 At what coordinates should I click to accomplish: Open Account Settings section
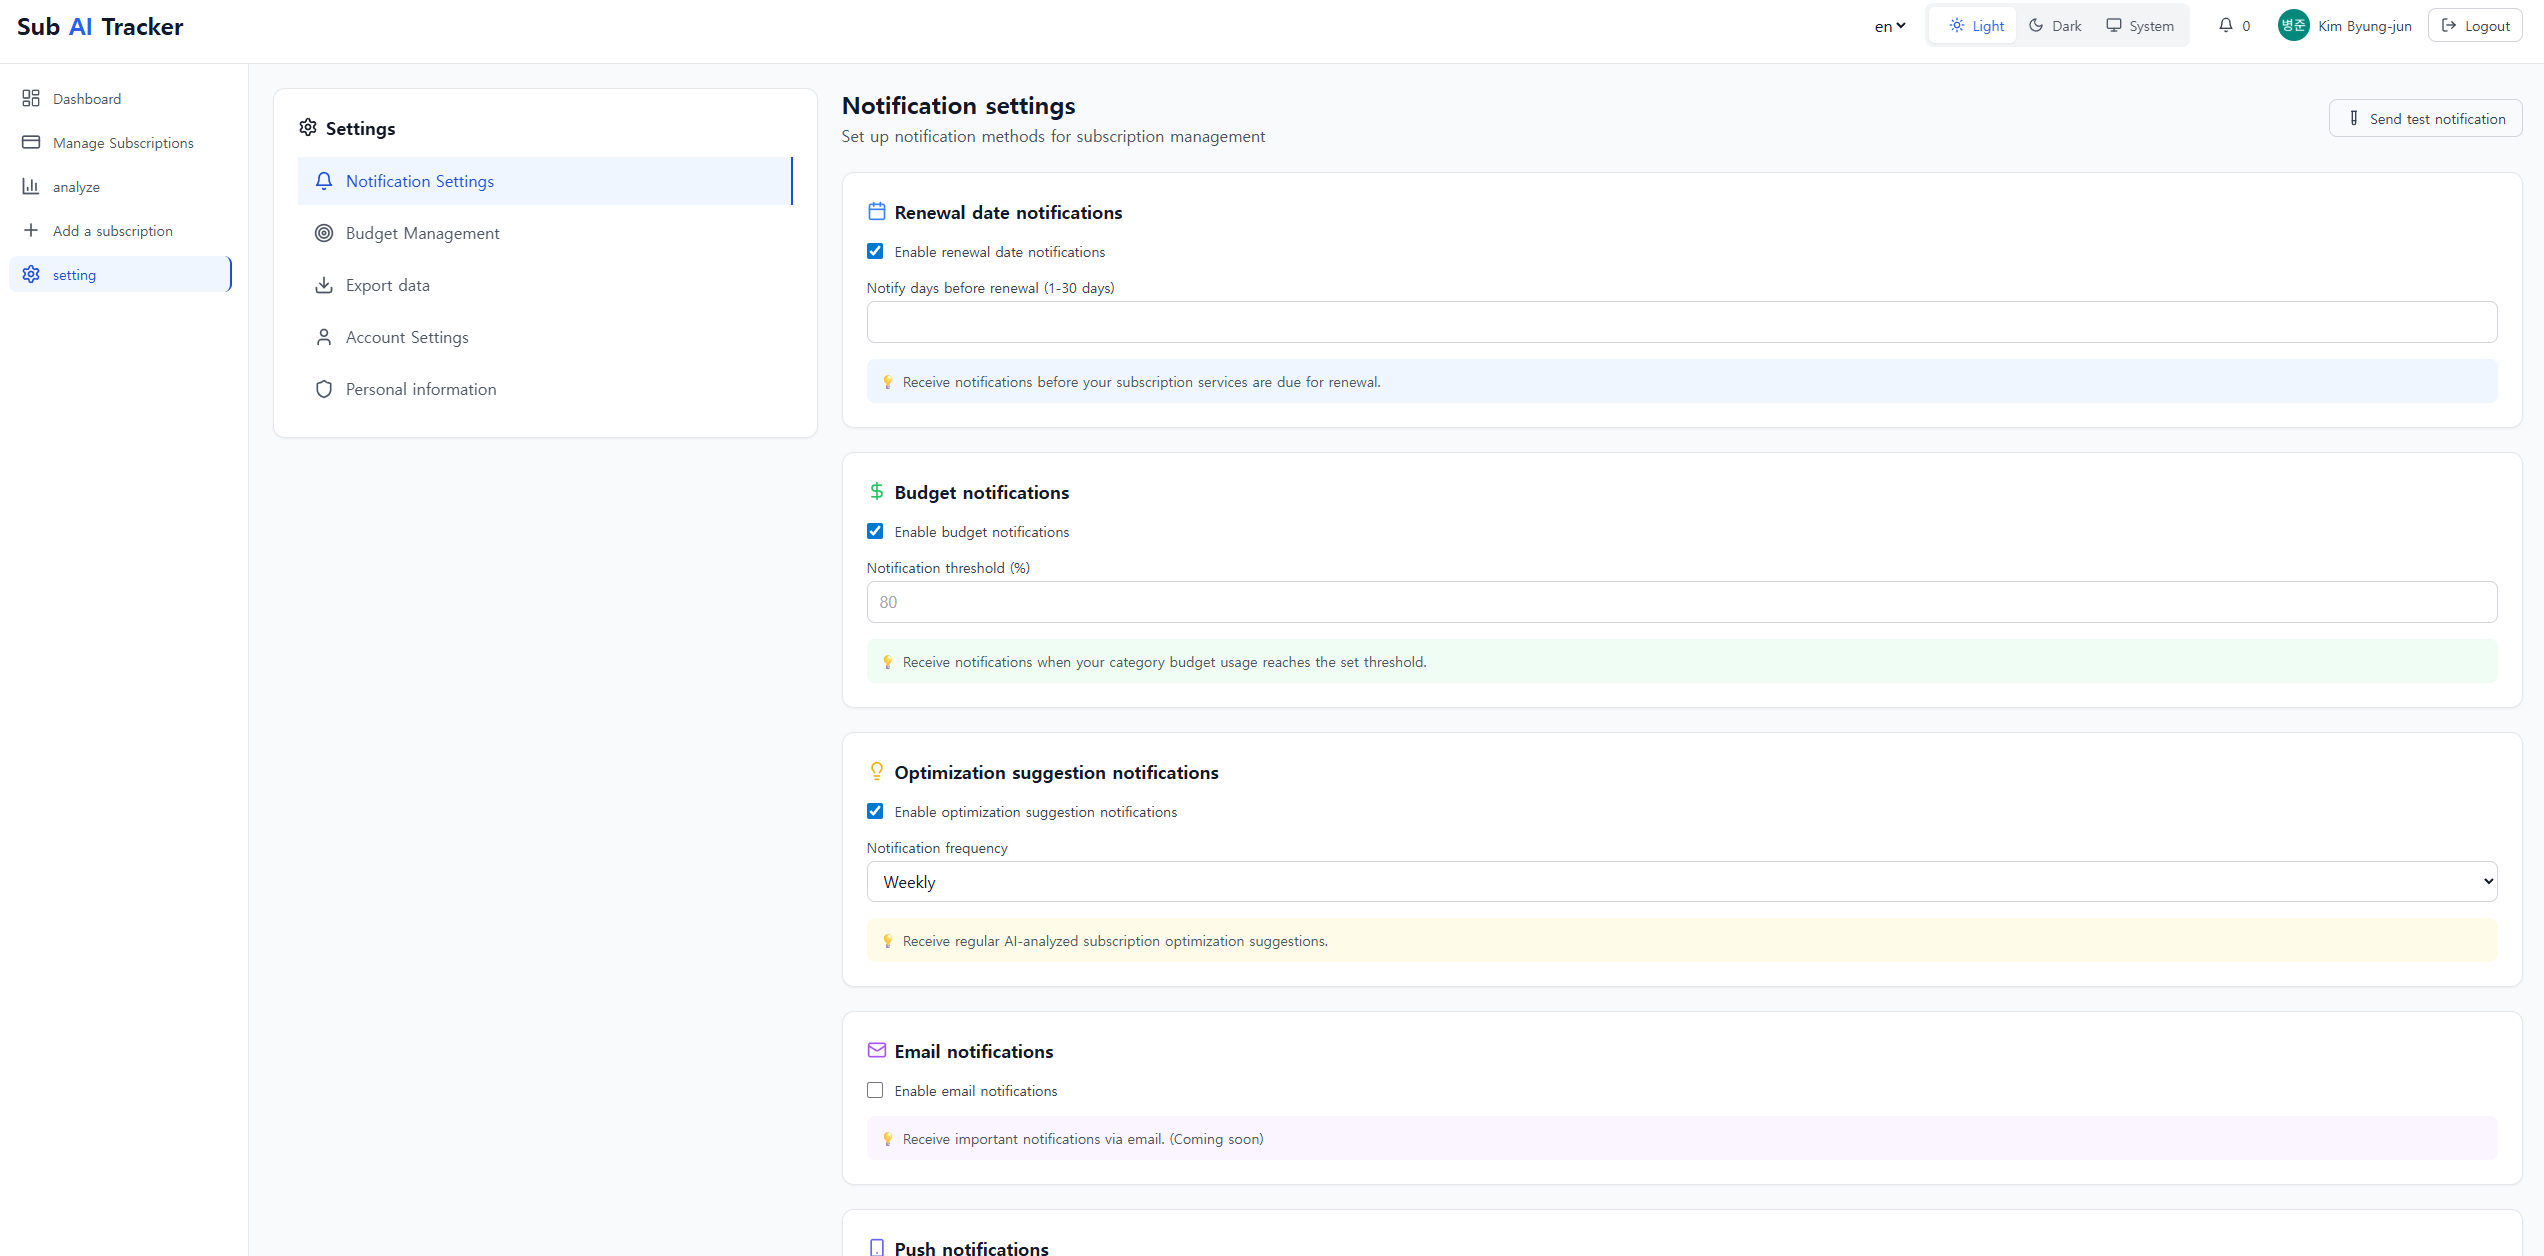pyautogui.click(x=407, y=337)
